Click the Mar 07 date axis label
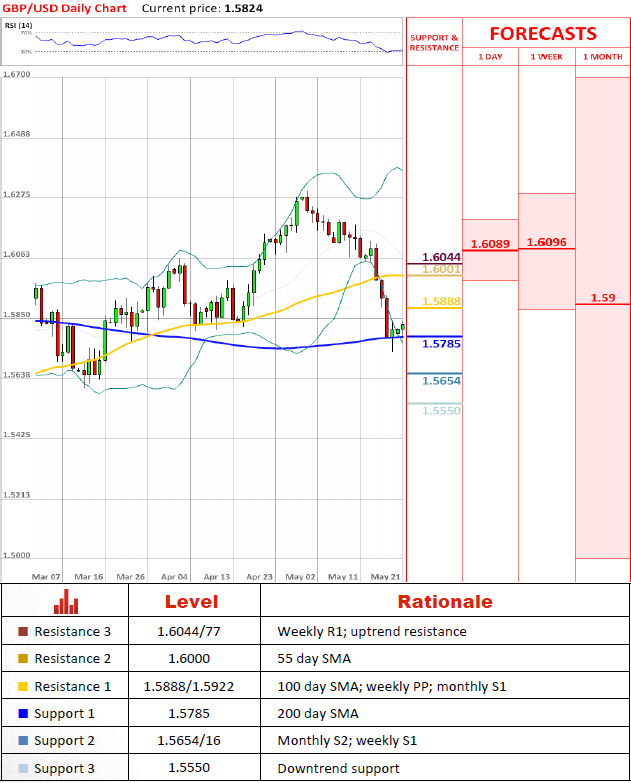The height and width of the screenshot is (783, 631). point(46,577)
